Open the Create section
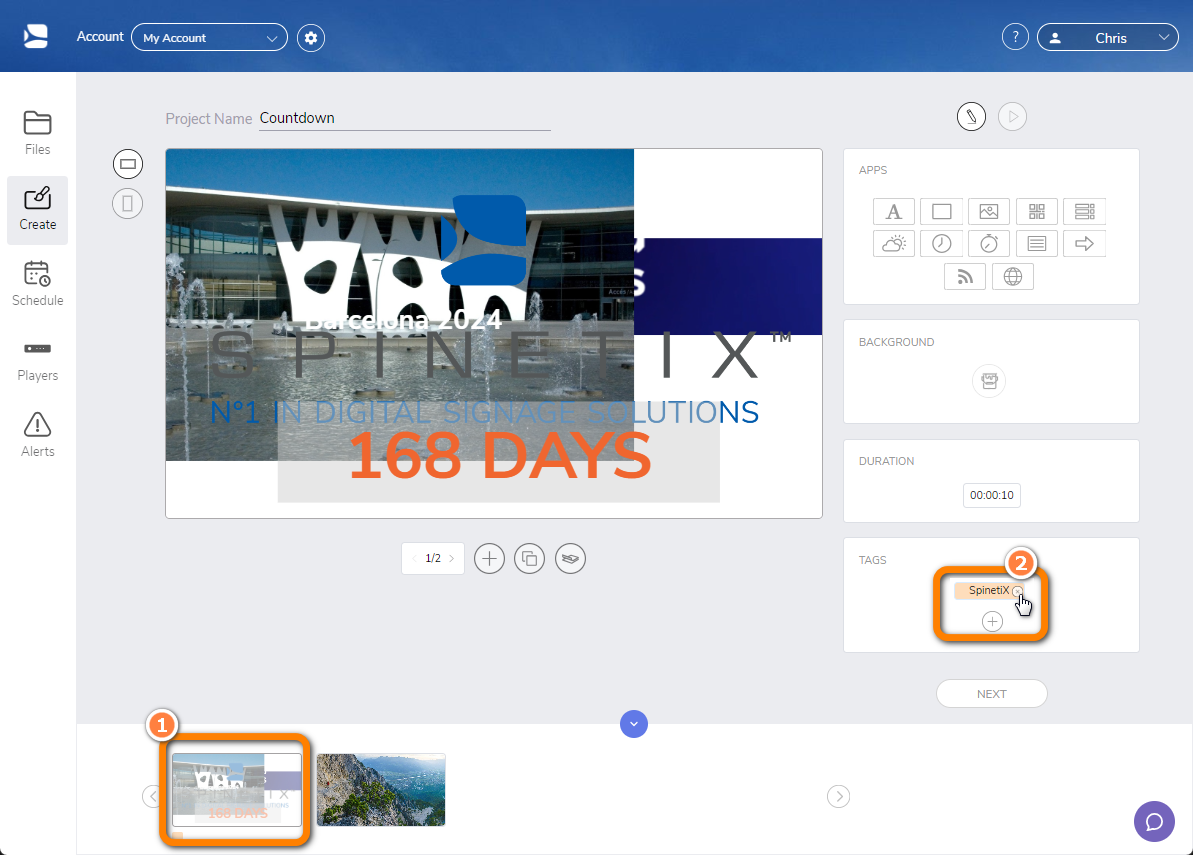 click(37, 210)
